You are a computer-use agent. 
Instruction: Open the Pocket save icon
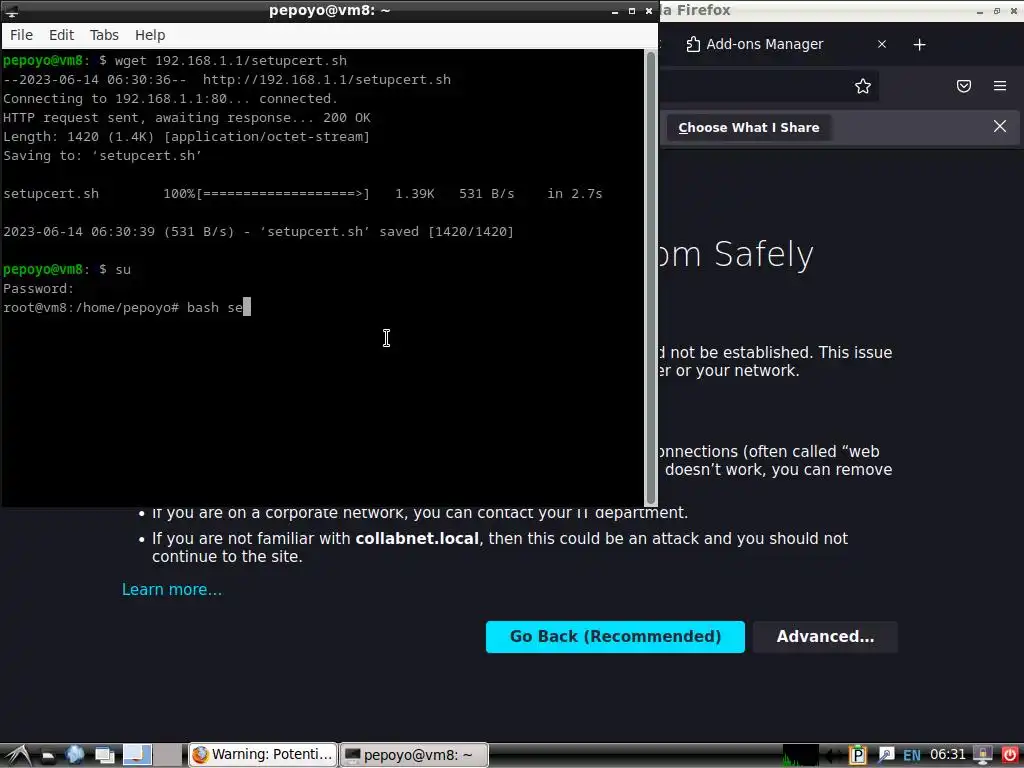[x=963, y=86]
